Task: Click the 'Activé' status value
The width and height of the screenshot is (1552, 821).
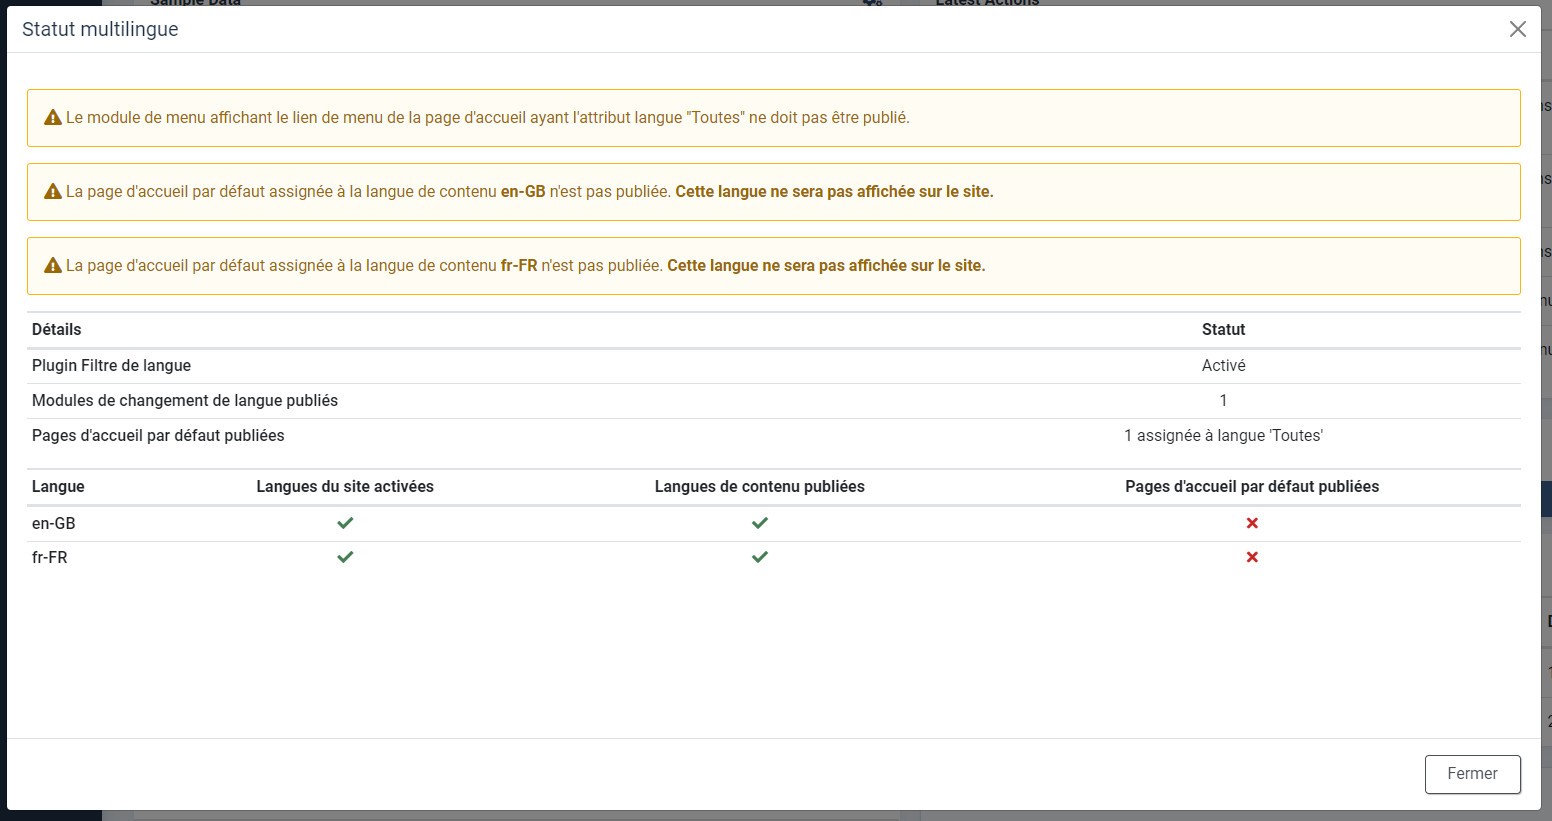Action: [1223, 365]
